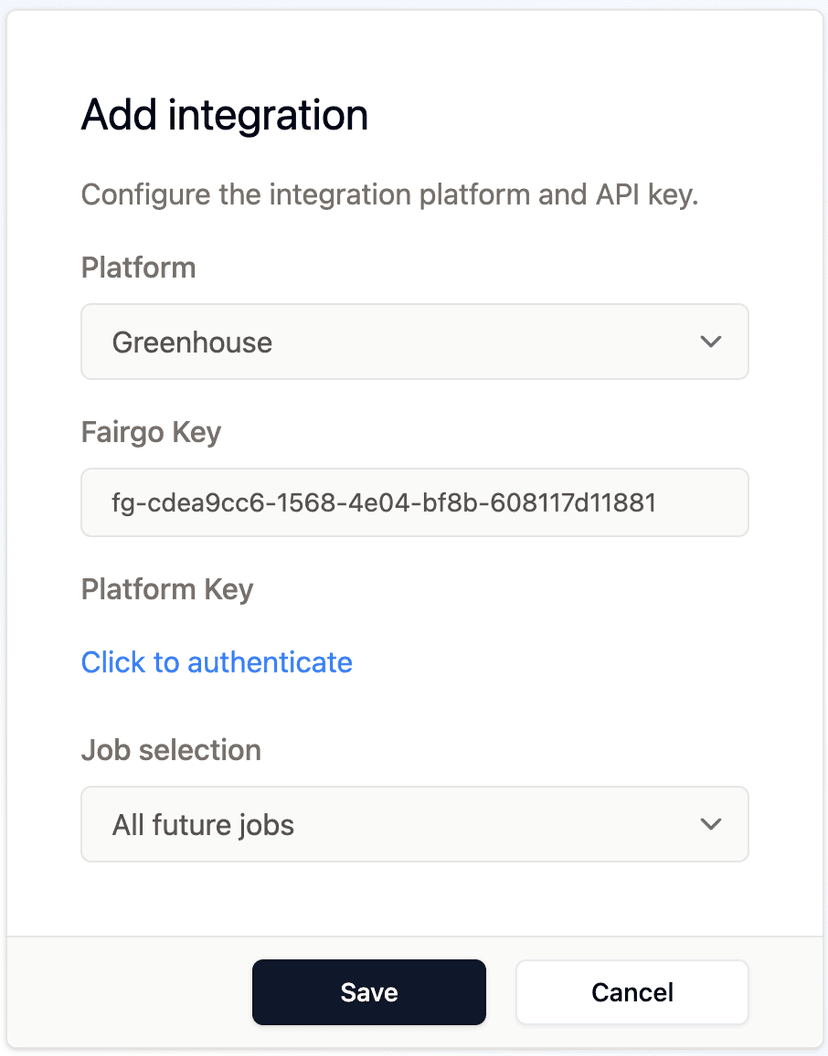Click the configure integration description text
This screenshot has width=828, height=1056.
click(390, 194)
